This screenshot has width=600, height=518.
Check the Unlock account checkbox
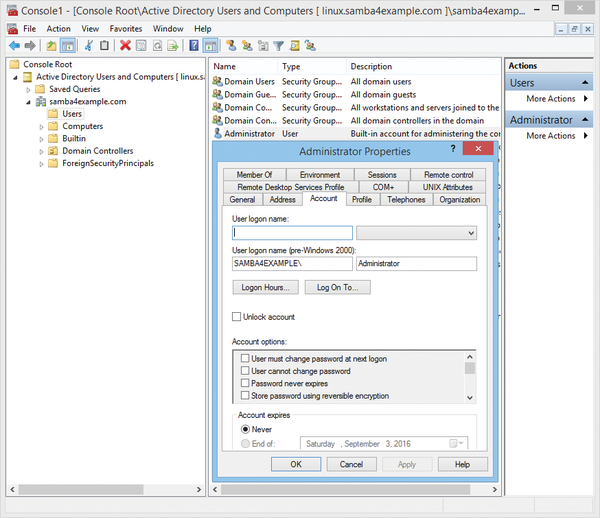click(236, 316)
